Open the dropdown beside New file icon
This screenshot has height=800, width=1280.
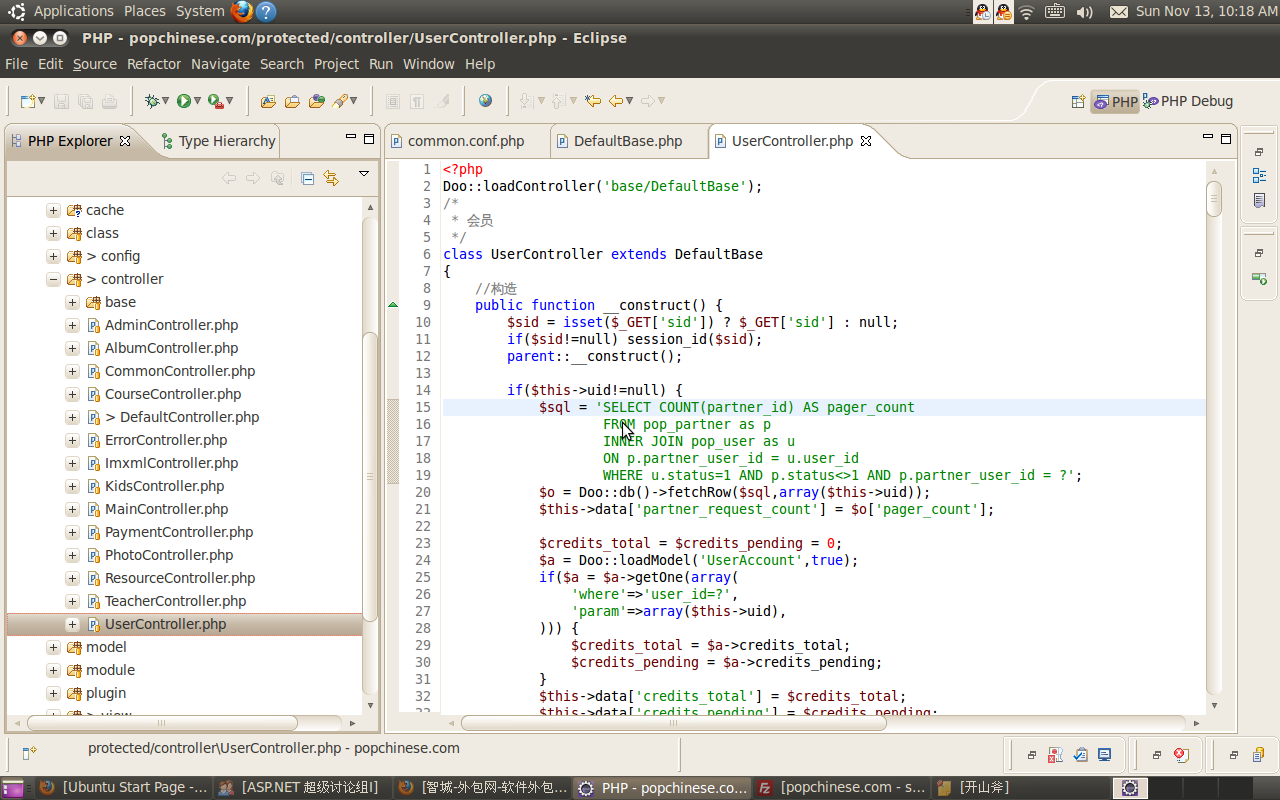42,101
